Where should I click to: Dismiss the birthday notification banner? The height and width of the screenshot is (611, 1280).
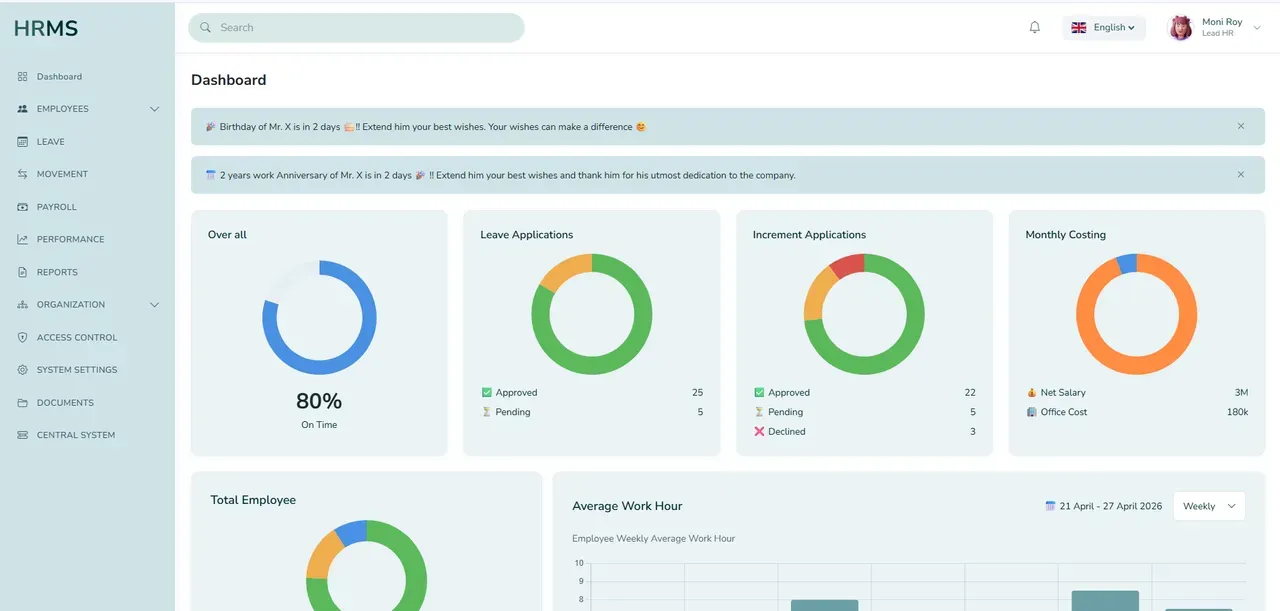click(x=1241, y=127)
